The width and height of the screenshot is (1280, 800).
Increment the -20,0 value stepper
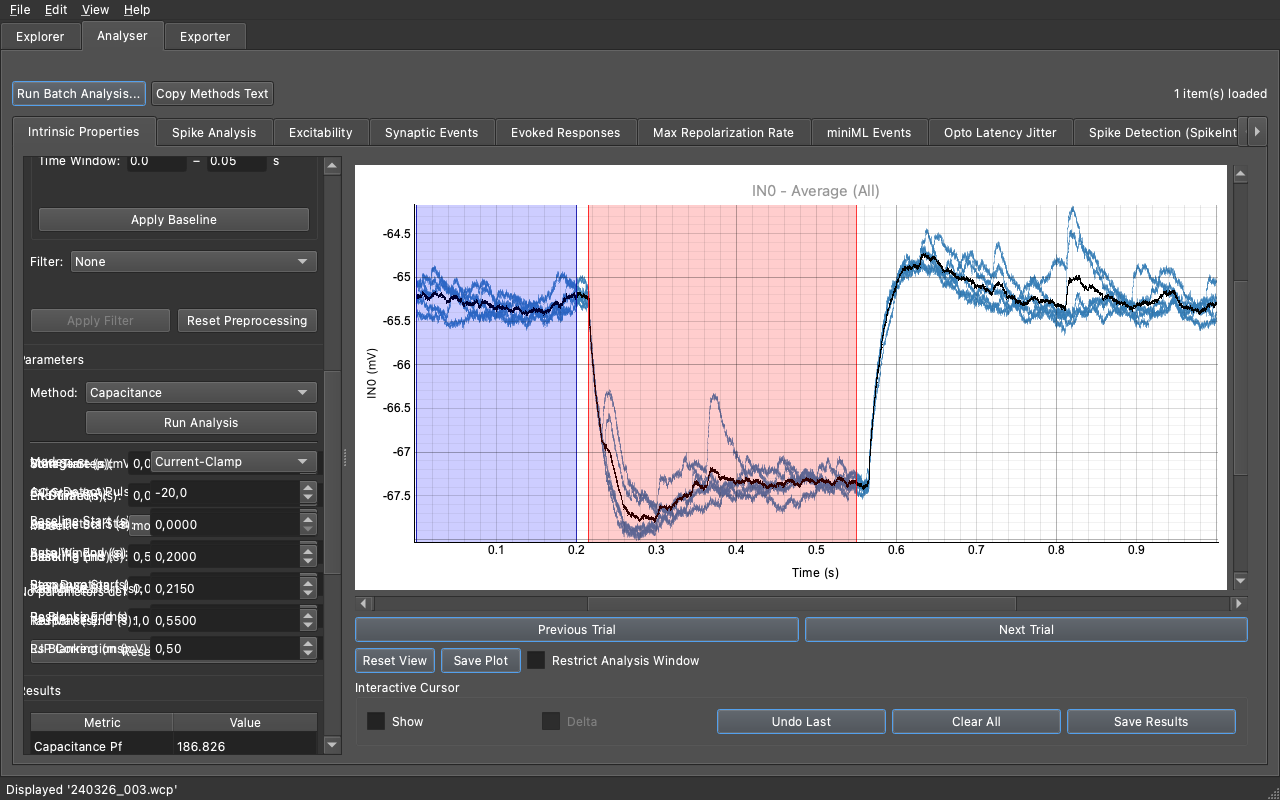(x=308, y=488)
